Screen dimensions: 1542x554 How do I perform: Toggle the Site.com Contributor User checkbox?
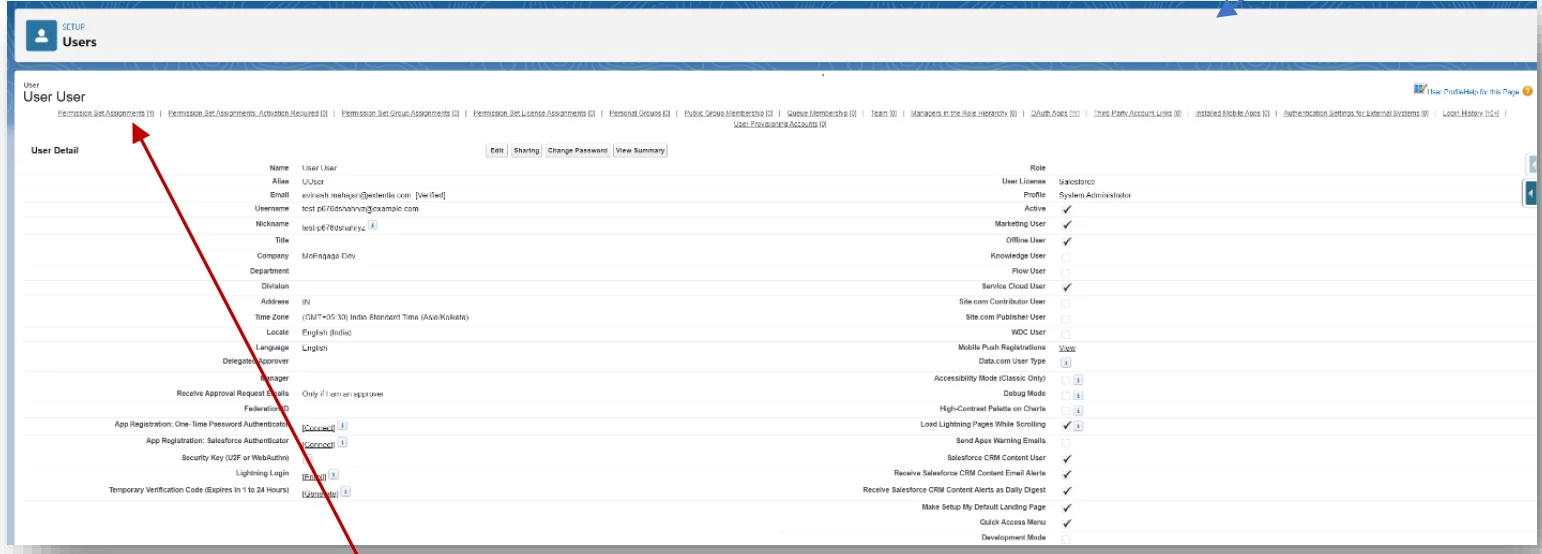[1066, 302]
